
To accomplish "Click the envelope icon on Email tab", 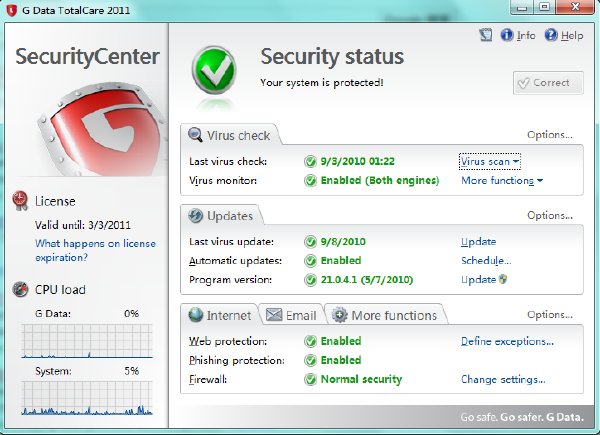I will click(274, 315).
